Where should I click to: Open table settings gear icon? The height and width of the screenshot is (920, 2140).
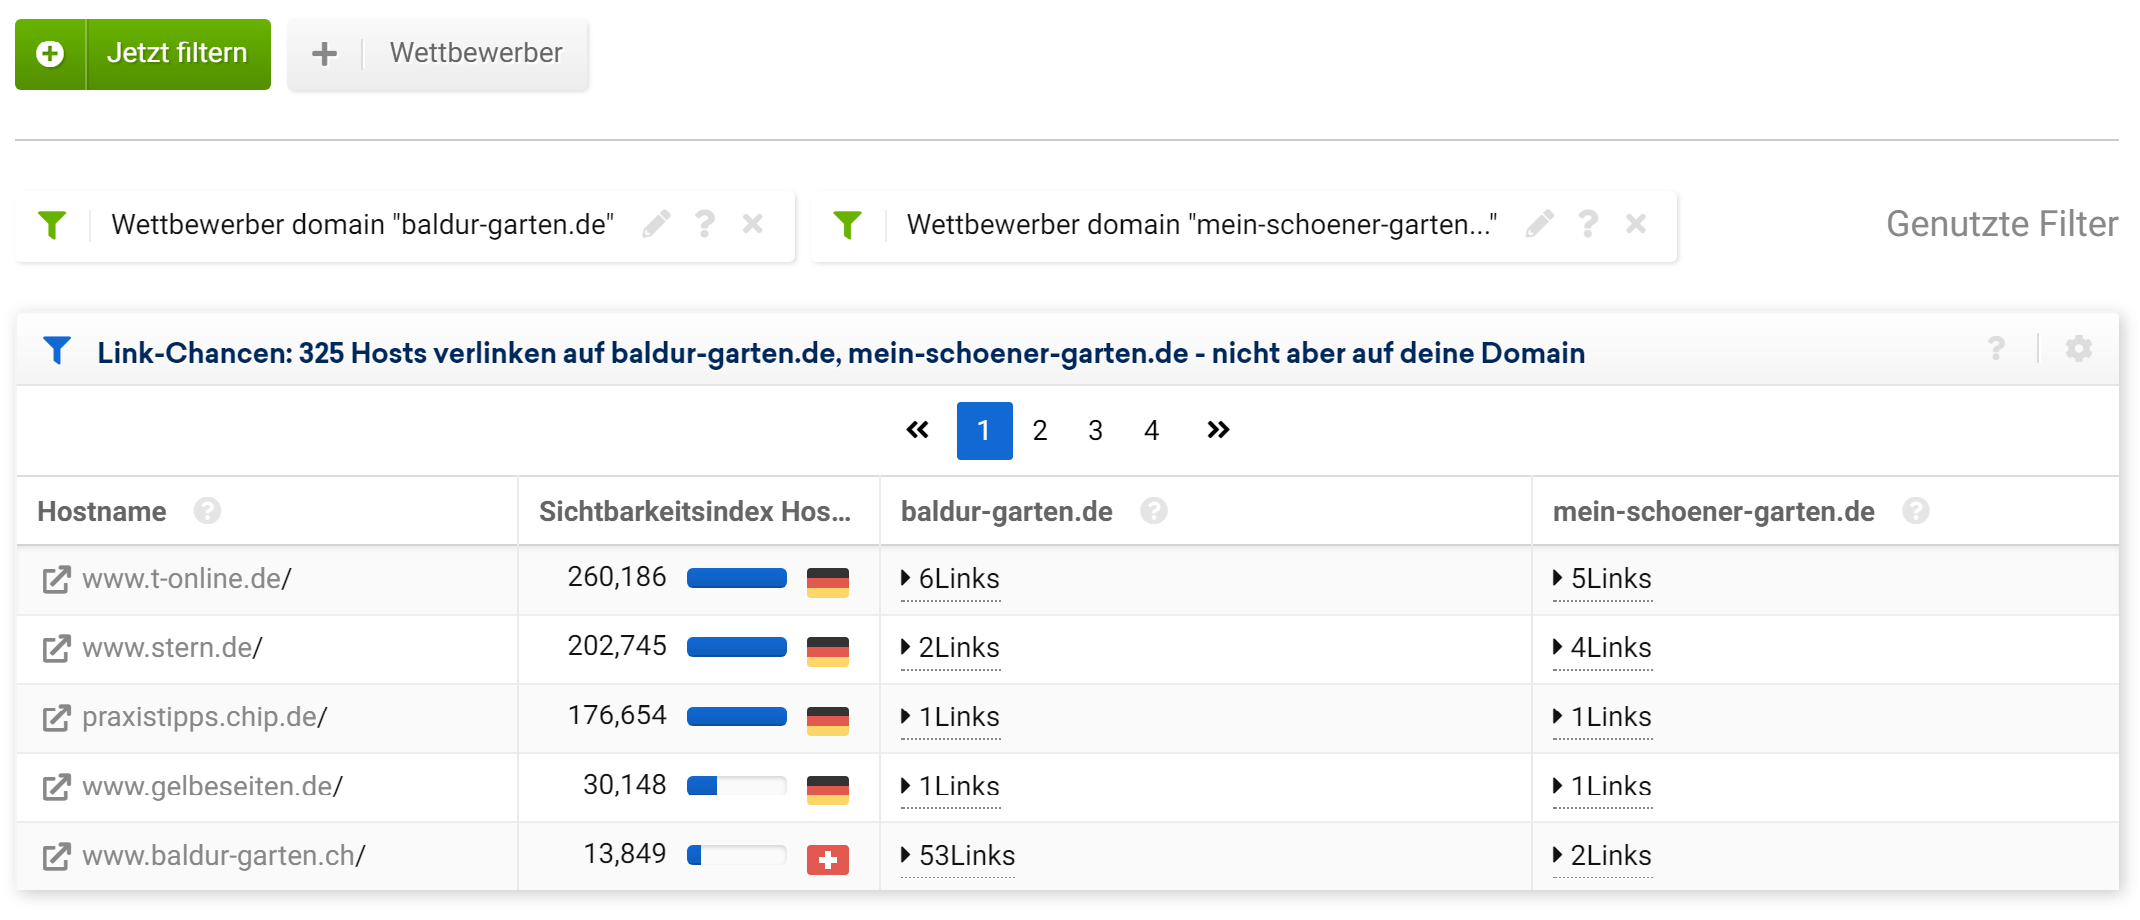point(2078,349)
